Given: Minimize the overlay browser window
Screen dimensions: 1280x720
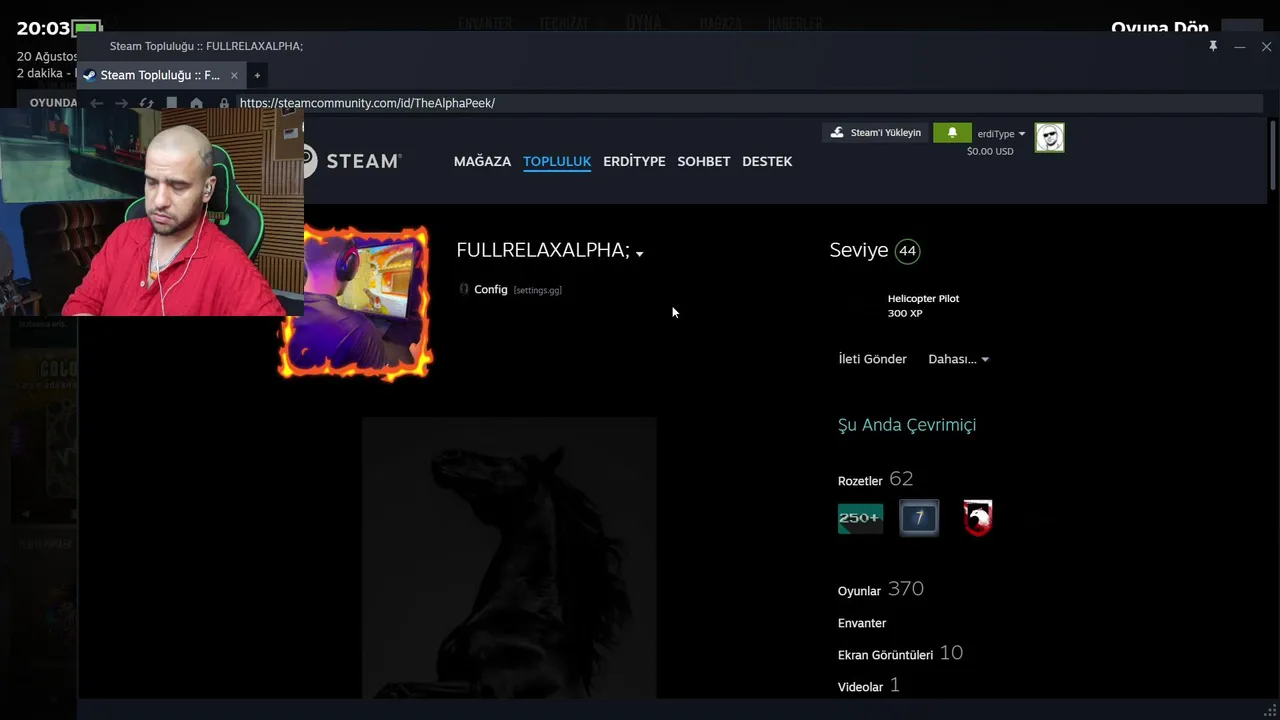Looking at the screenshot, I should click(1240, 46).
